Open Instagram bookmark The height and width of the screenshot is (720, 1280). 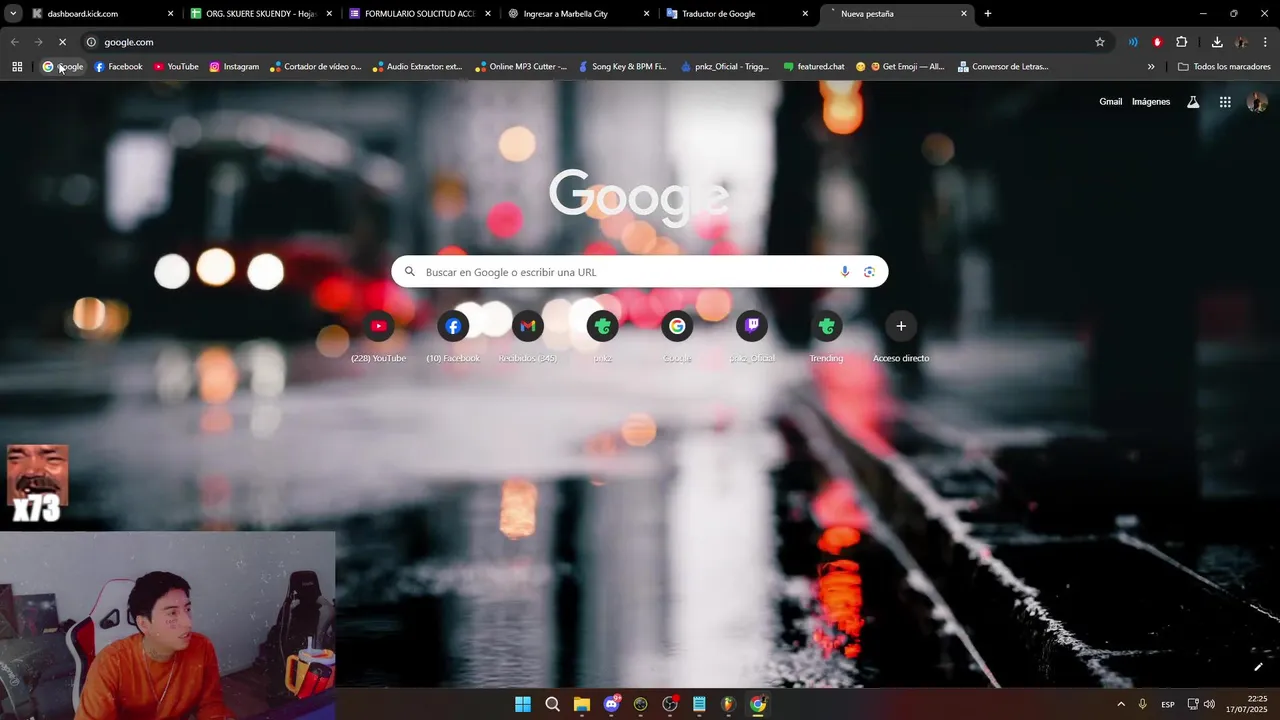(234, 67)
